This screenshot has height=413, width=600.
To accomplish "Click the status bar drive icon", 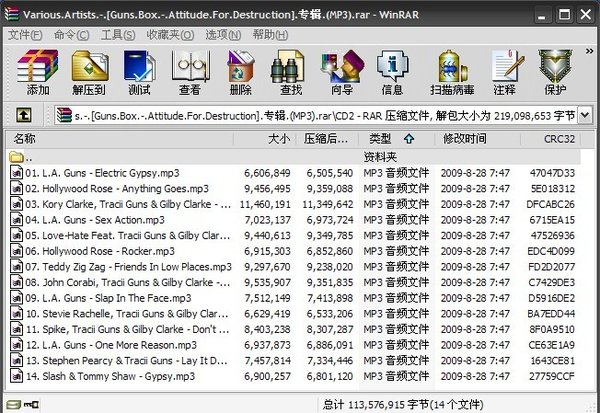I will (x=14, y=404).
